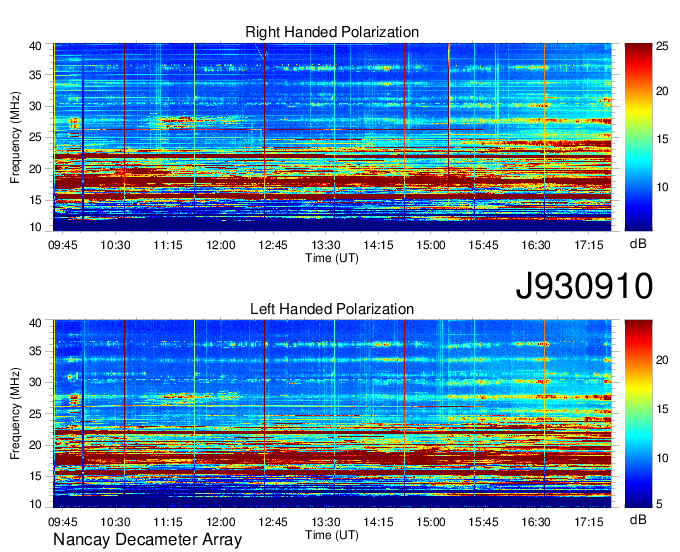Click the Left Handed Polarization spectrogram image
This screenshot has height=552, width=680.
click(332, 414)
